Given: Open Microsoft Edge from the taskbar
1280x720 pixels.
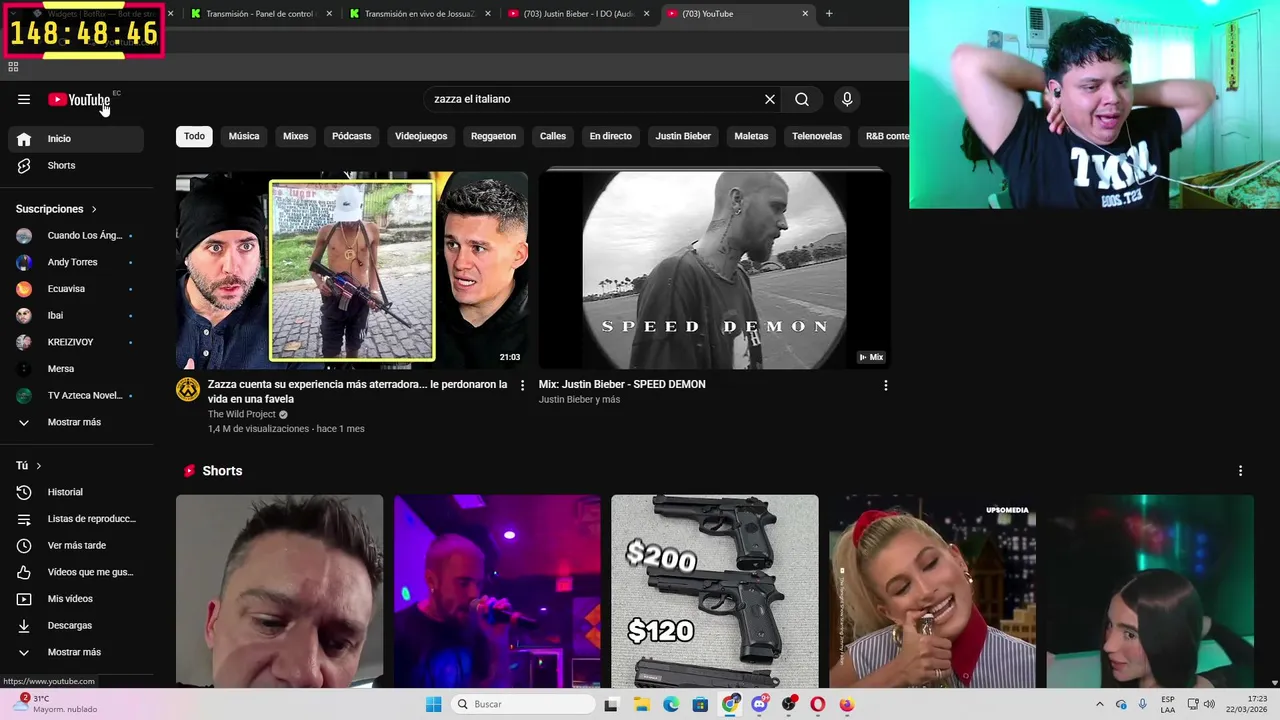Looking at the screenshot, I should 671,704.
